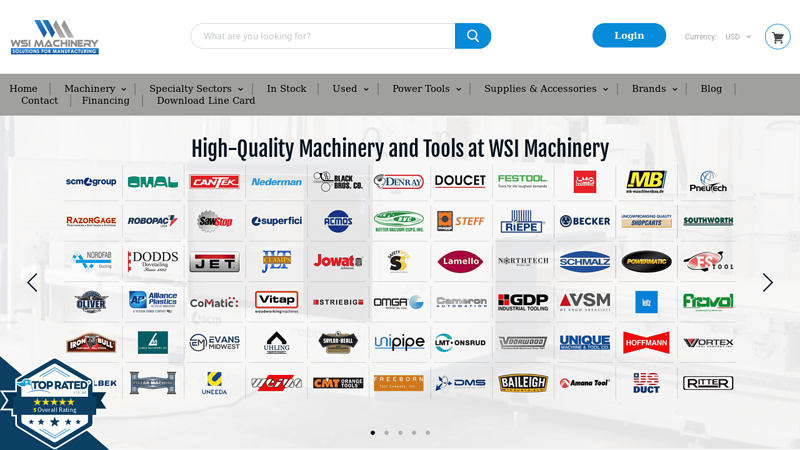
Task: Click the CMT Orange Tools logo
Action: point(338,383)
